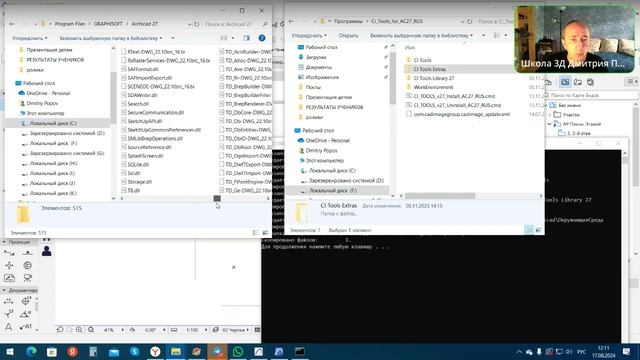Switch CI_Tools explorer to details view
This screenshot has width=640, height=360.
(x=529, y=230)
